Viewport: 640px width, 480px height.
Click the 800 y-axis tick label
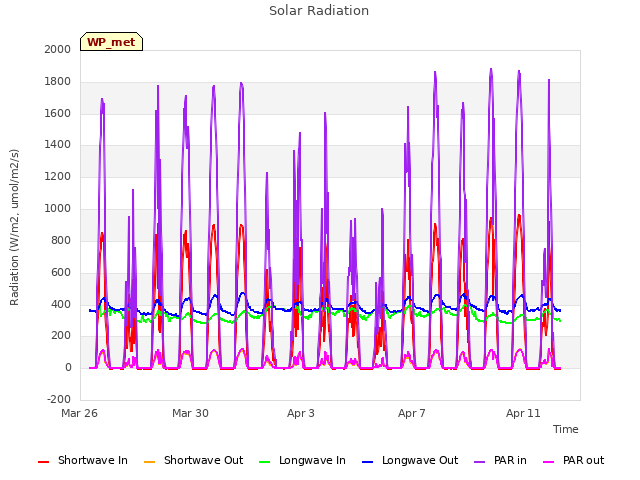click(x=61, y=240)
